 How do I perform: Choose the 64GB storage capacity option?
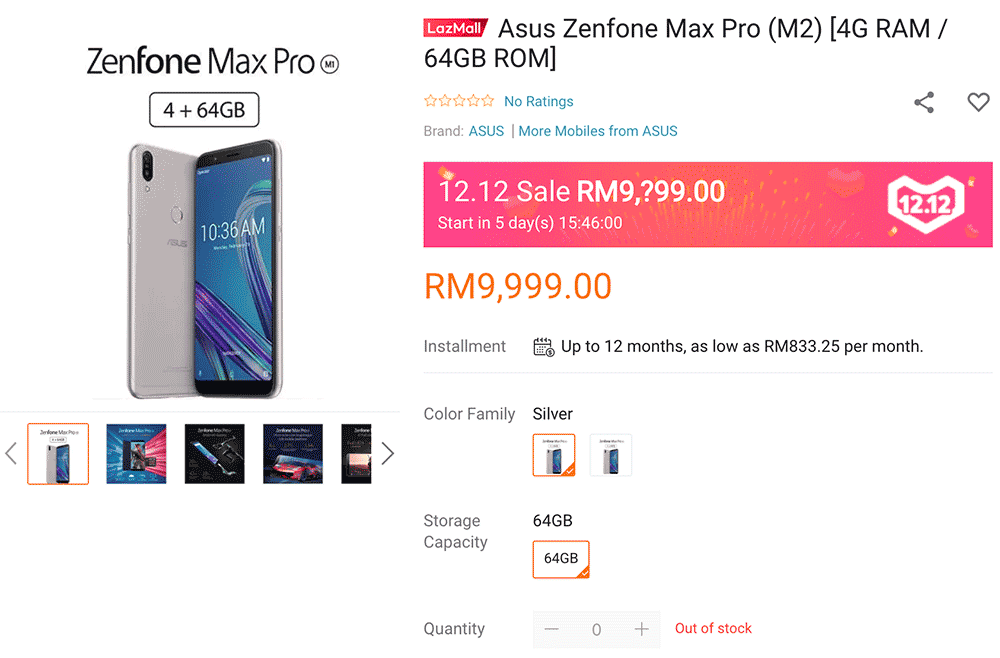(561, 559)
